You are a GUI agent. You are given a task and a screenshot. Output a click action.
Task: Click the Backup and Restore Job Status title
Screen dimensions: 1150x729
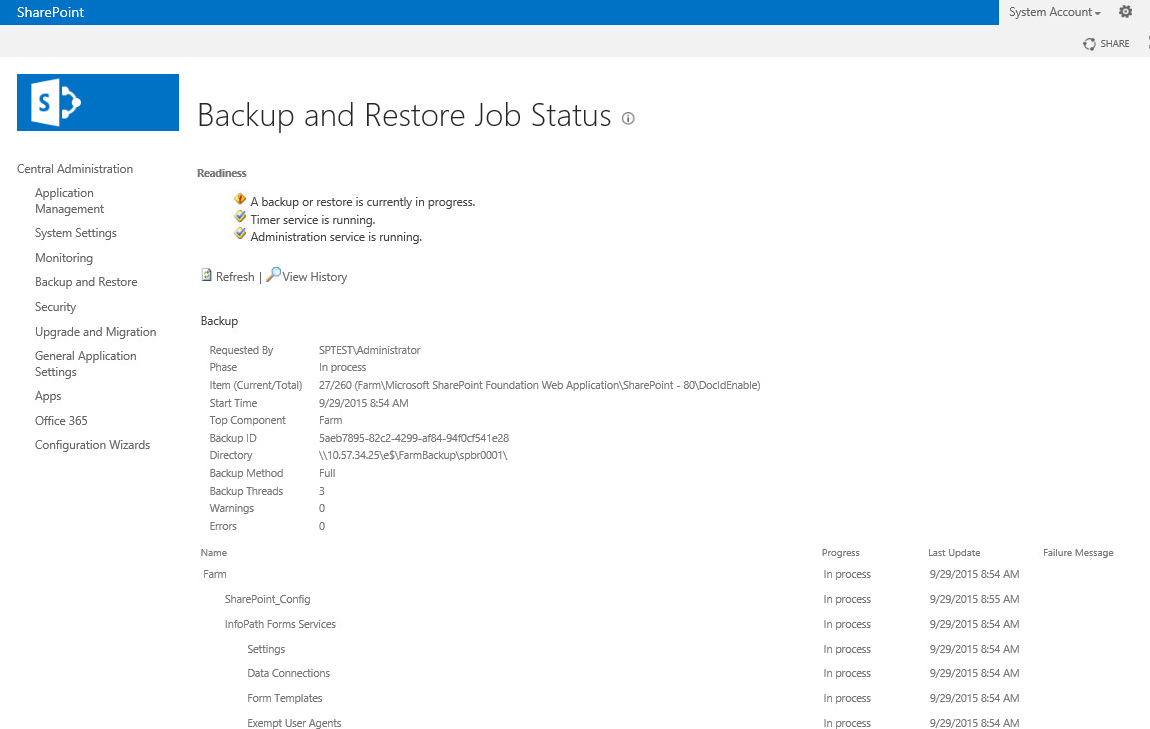(404, 115)
